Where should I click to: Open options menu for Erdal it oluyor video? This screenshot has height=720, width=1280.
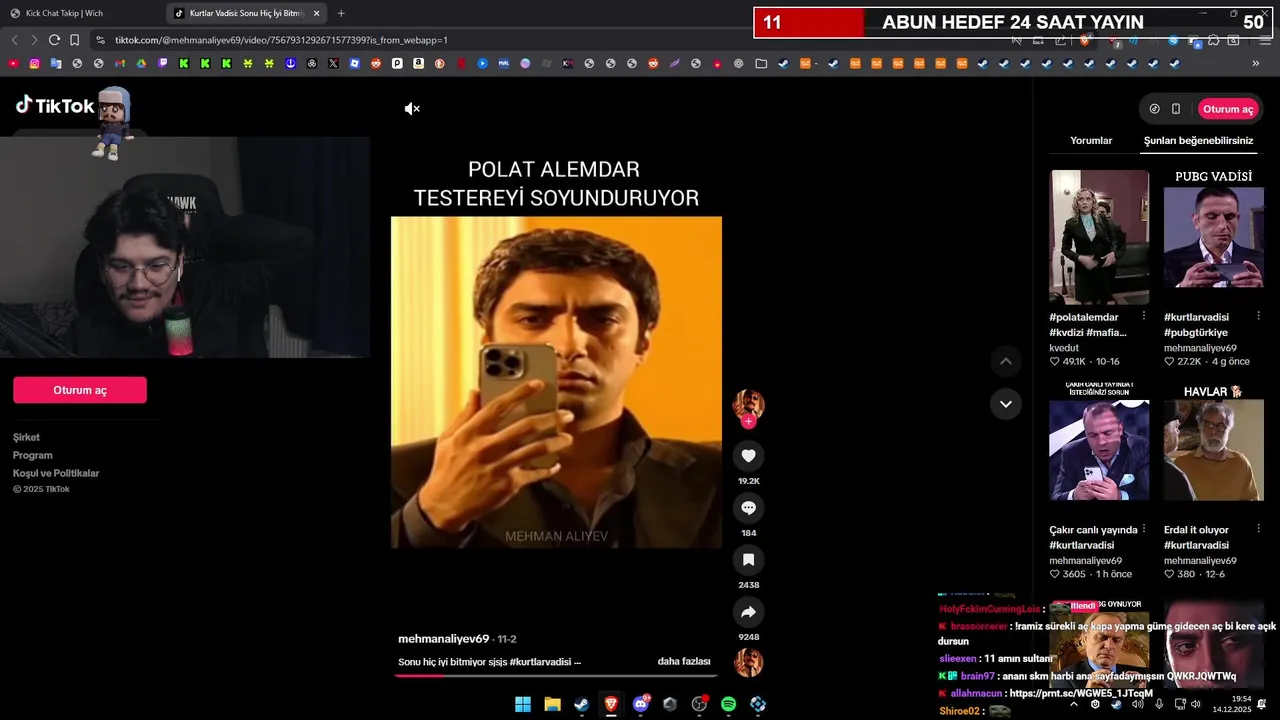(1258, 529)
